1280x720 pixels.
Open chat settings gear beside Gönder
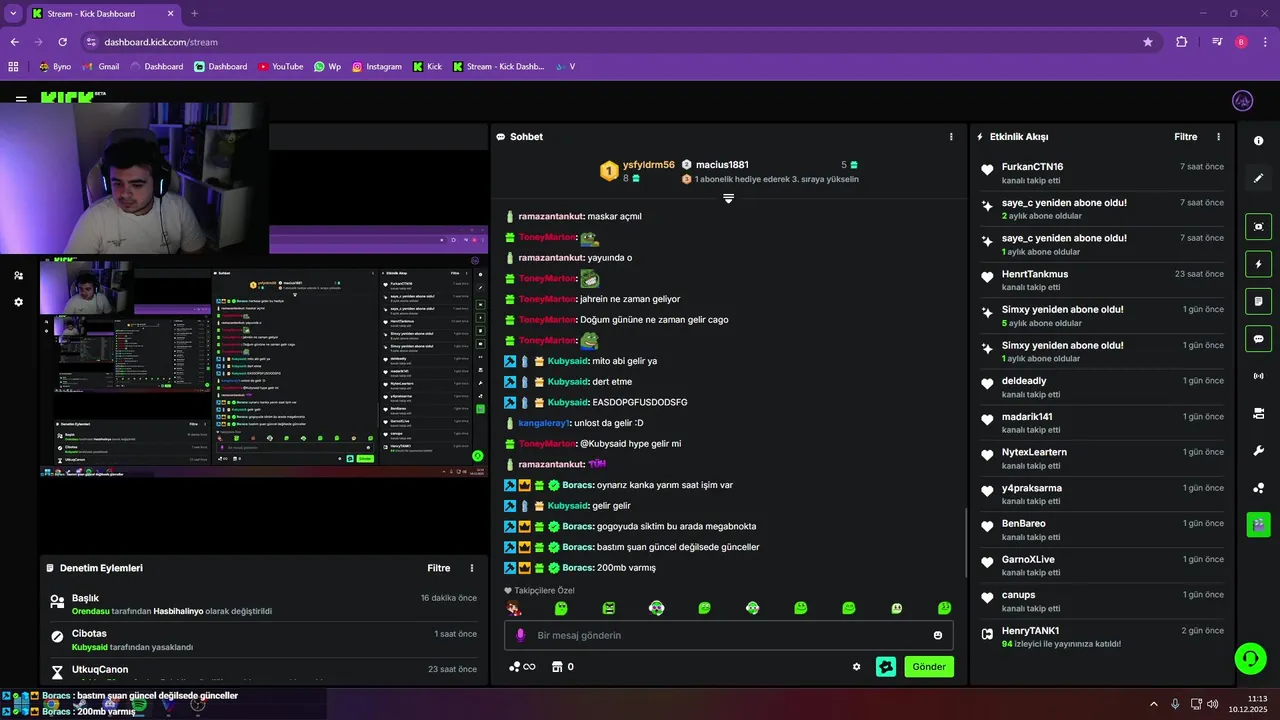click(x=856, y=667)
